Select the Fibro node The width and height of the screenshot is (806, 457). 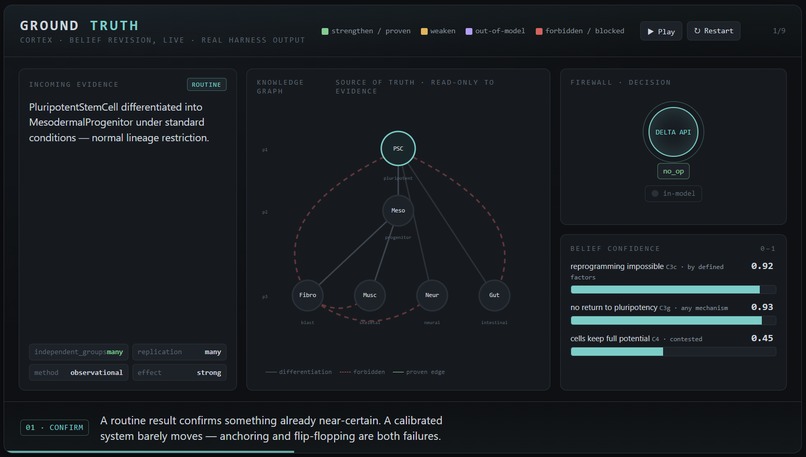click(x=307, y=295)
